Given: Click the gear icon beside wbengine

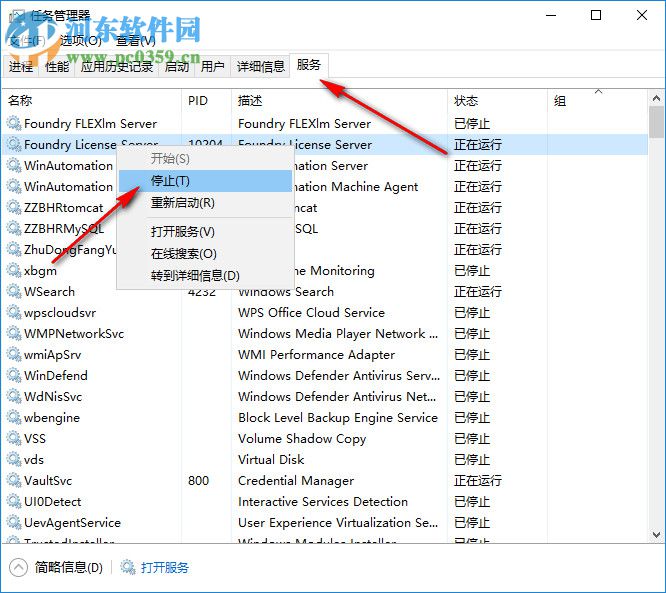Looking at the screenshot, I should click(x=14, y=418).
